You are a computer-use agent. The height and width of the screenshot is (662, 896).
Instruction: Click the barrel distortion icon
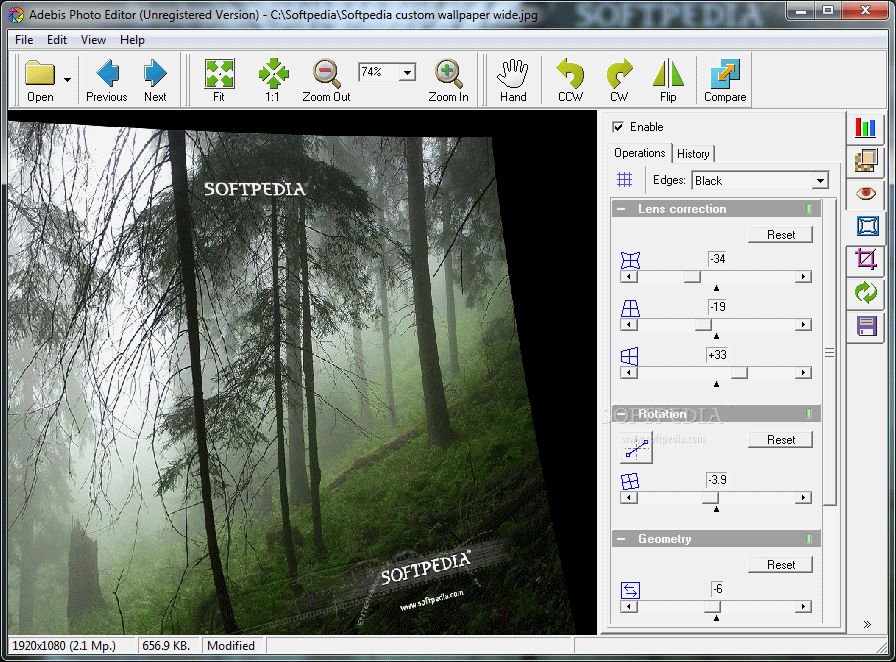coord(630,260)
